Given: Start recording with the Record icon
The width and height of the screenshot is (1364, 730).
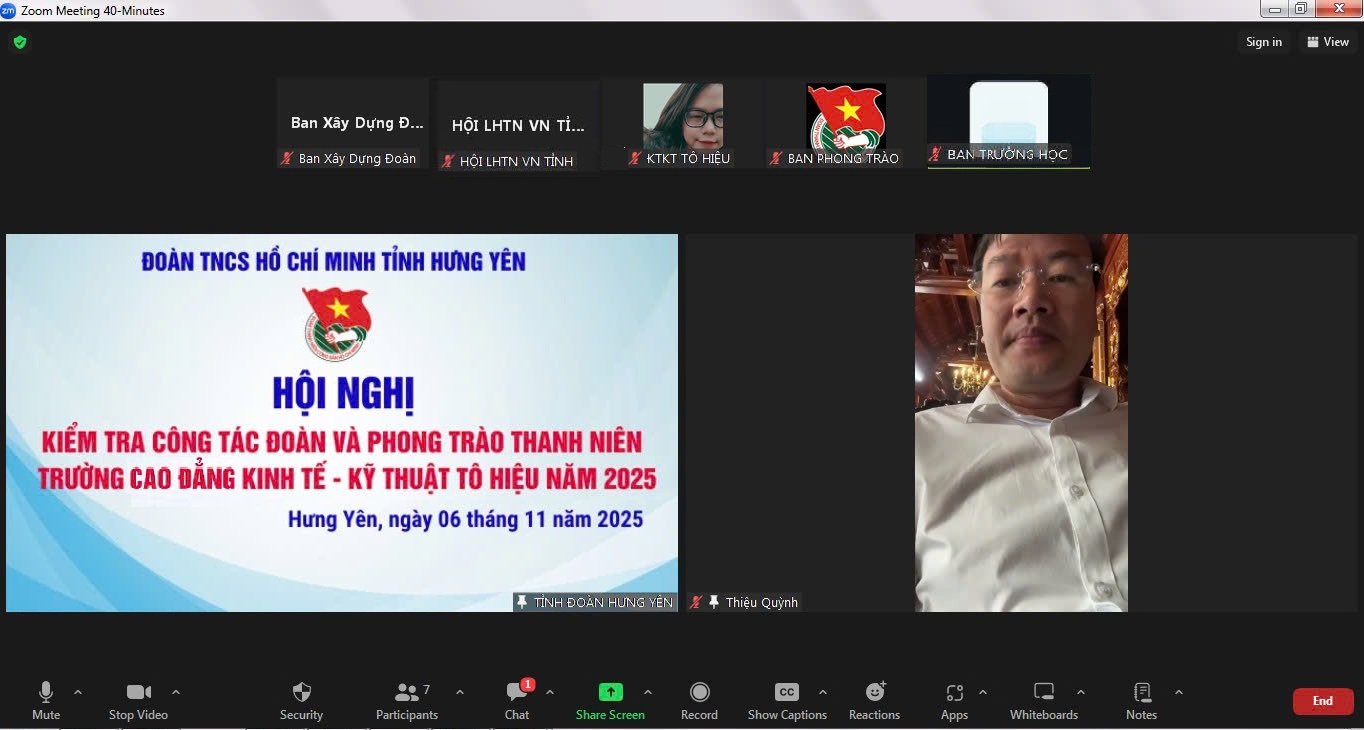Looking at the screenshot, I should click(x=700, y=692).
